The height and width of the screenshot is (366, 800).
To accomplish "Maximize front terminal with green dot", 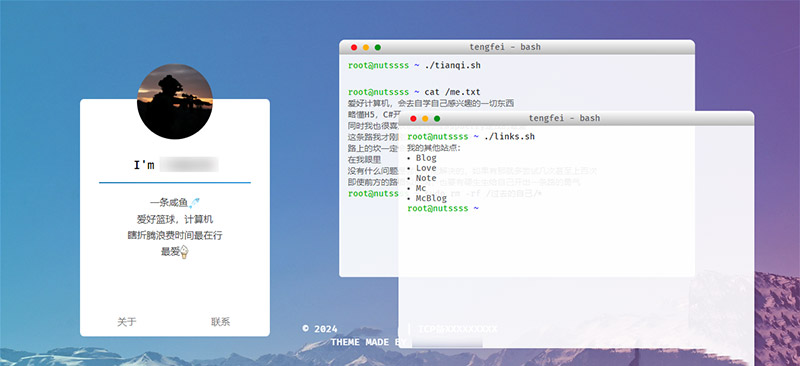I will point(437,118).
